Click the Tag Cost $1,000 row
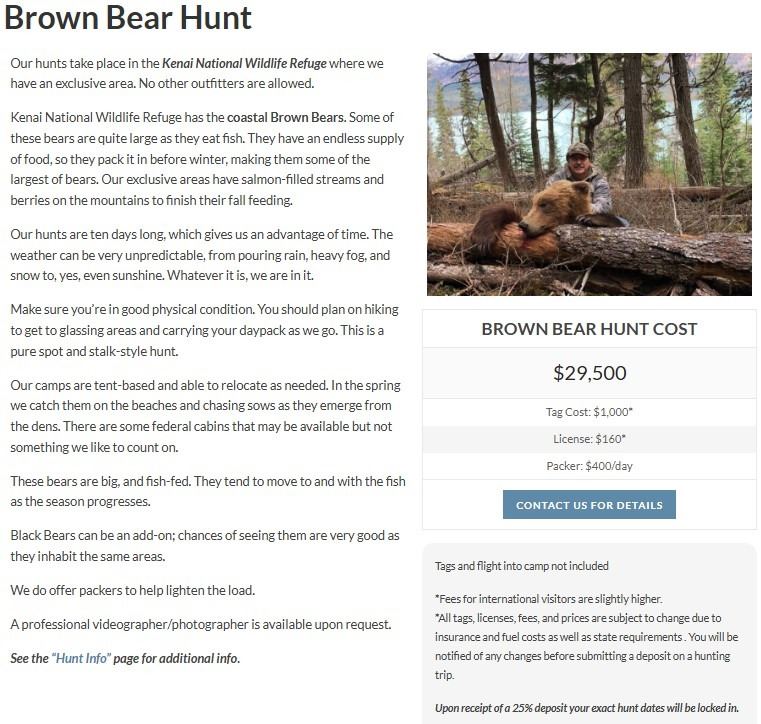 [589, 412]
